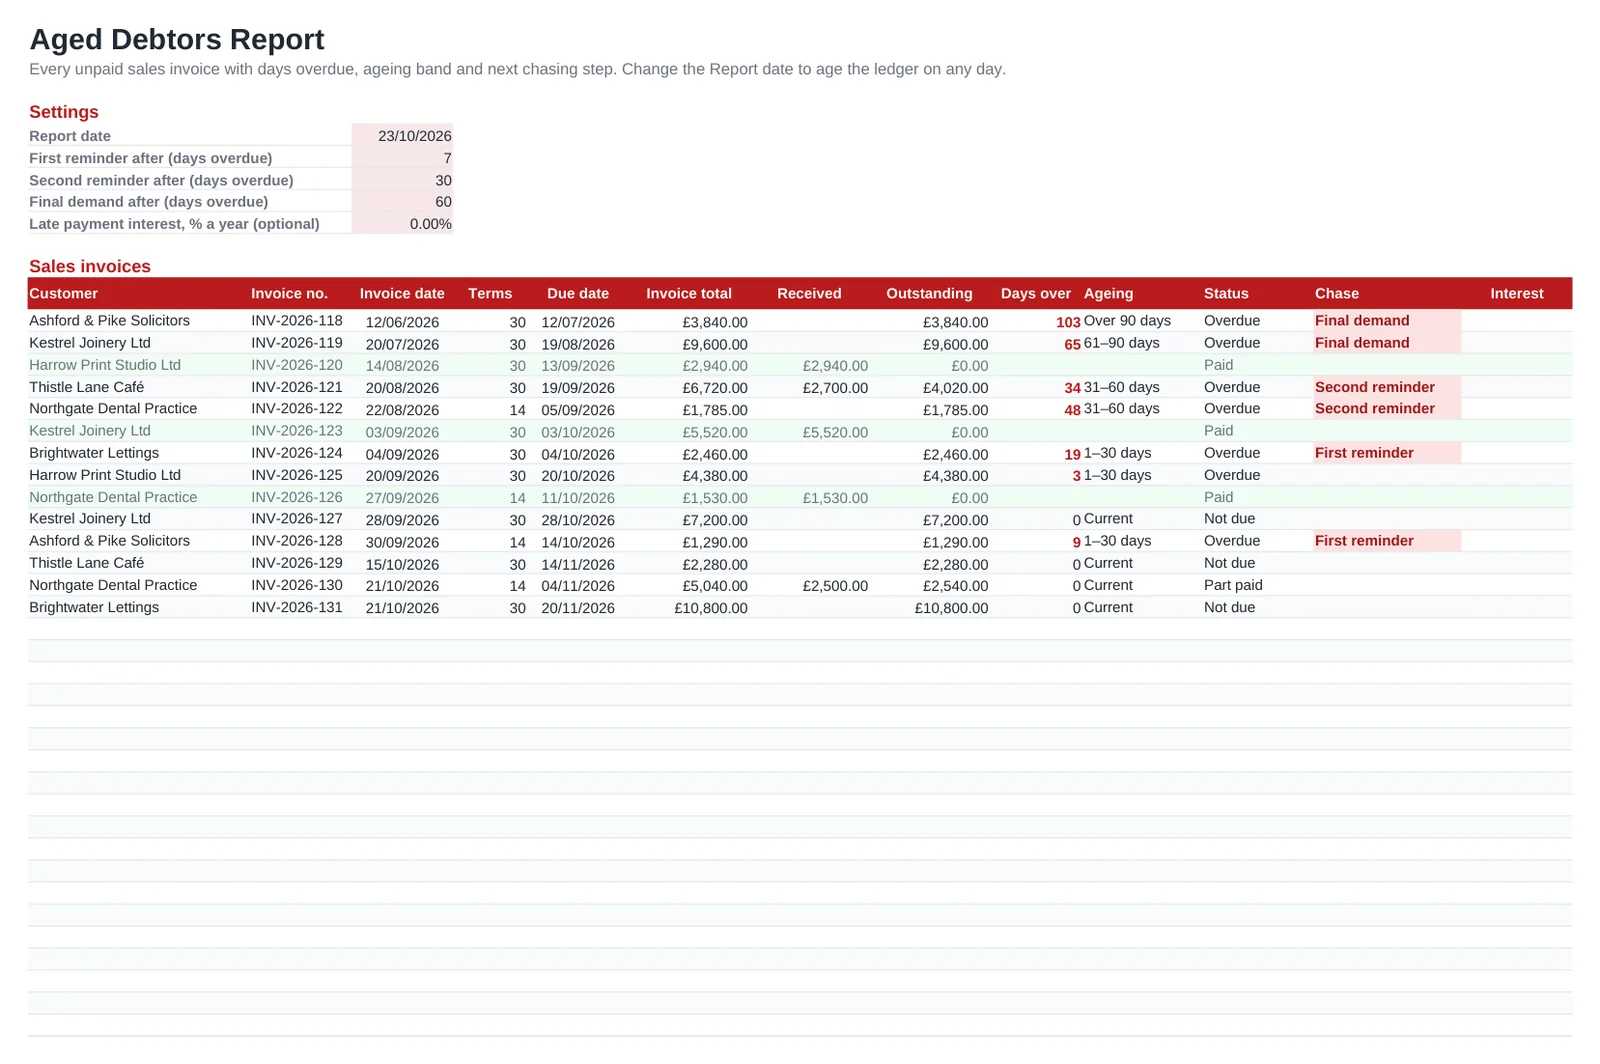Click the £2,700.00 received amount

click(835, 388)
